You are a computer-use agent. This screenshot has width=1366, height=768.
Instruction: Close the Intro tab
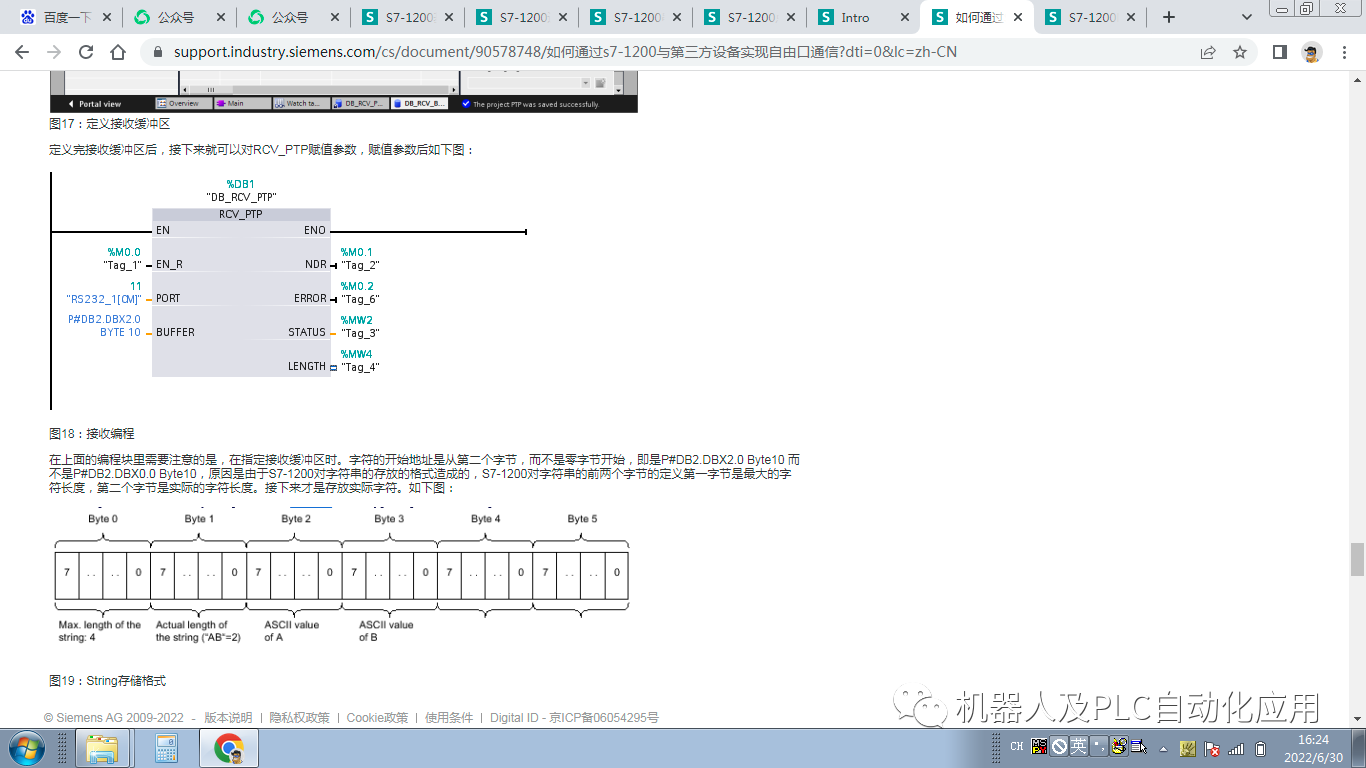(x=903, y=17)
